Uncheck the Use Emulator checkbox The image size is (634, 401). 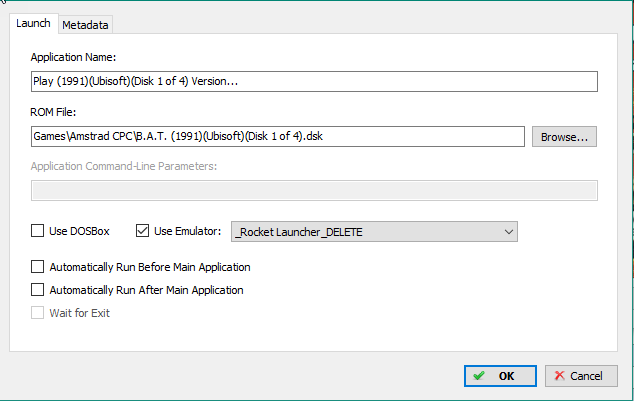pyautogui.click(x=142, y=231)
